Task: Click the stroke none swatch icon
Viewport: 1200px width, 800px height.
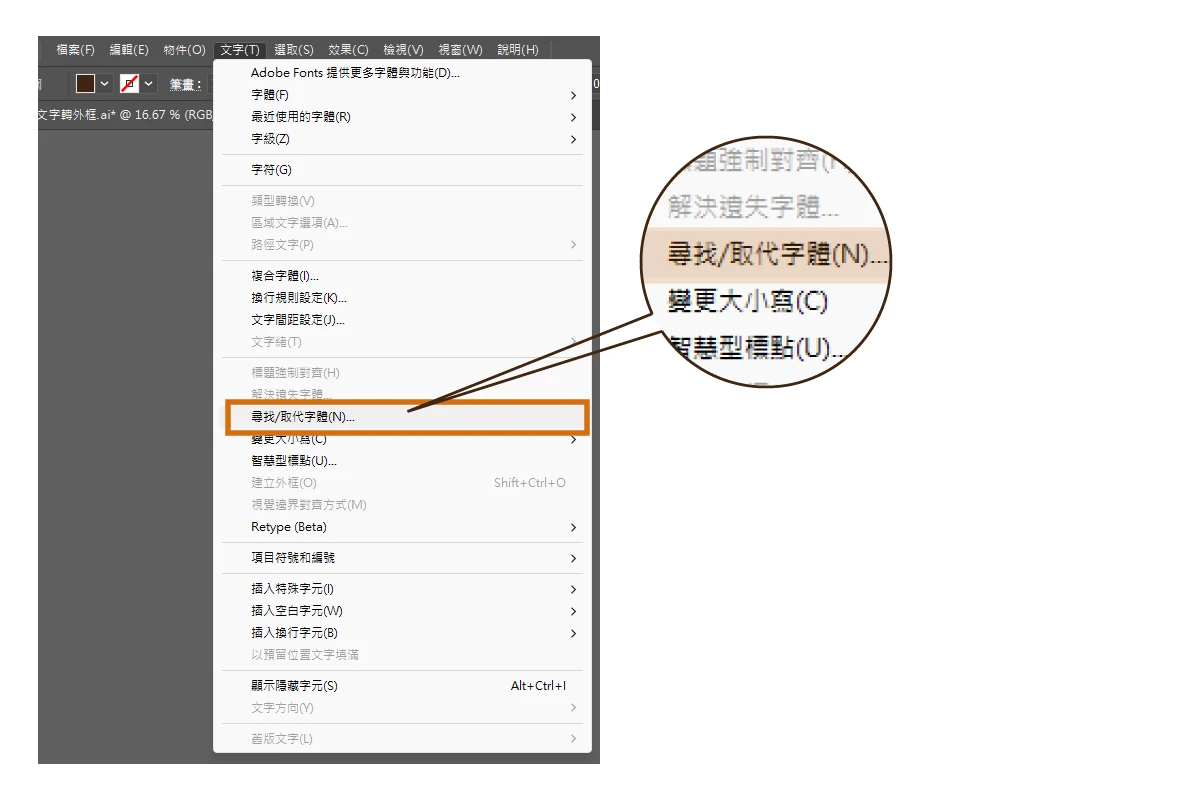Action: coord(129,83)
